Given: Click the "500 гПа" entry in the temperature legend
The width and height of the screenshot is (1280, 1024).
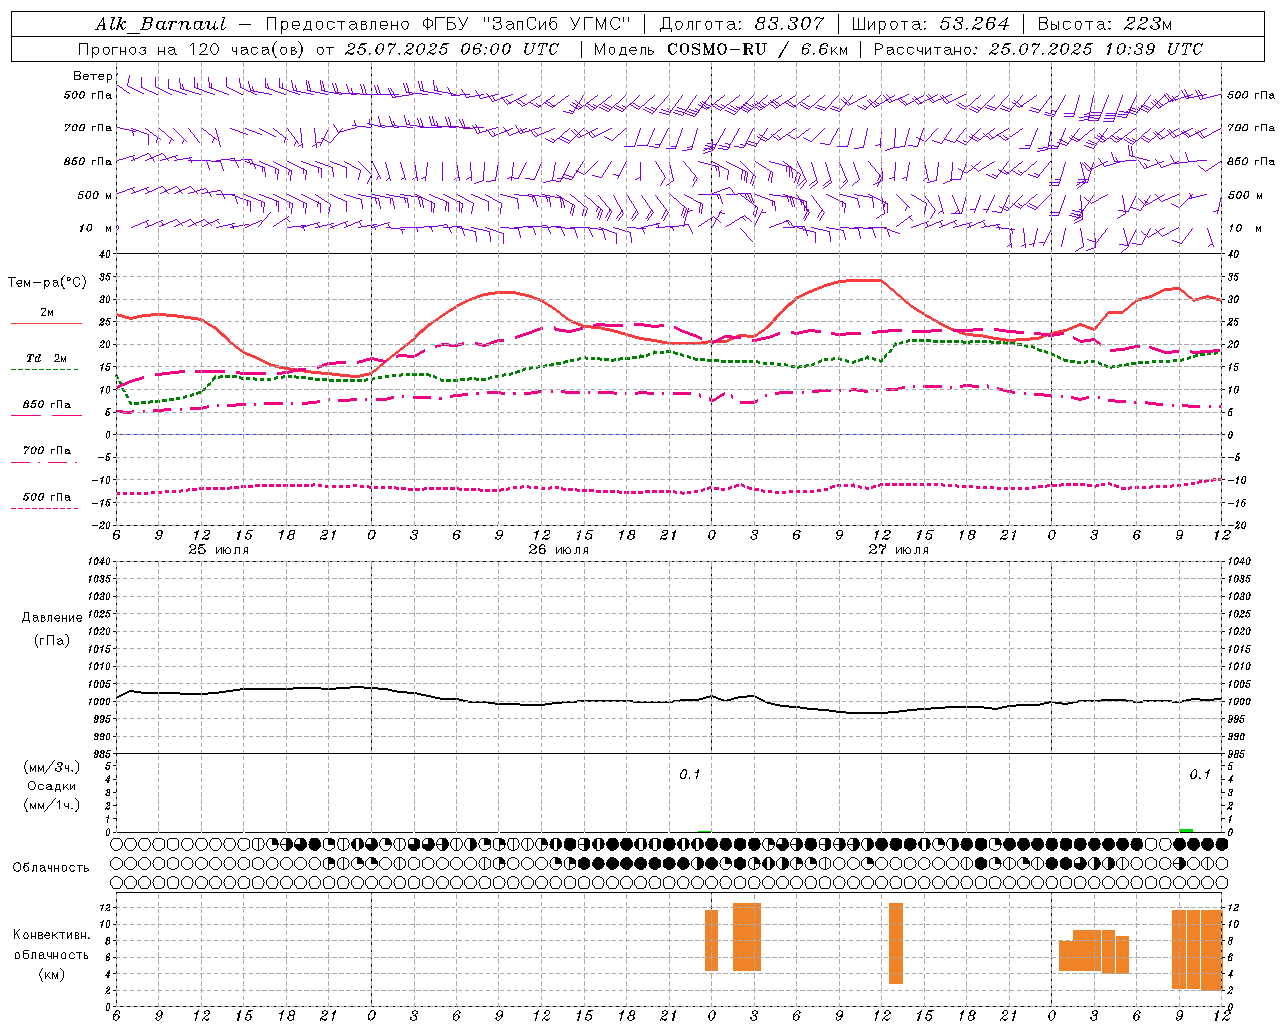Looking at the screenshot, I should tap(47, 497).
